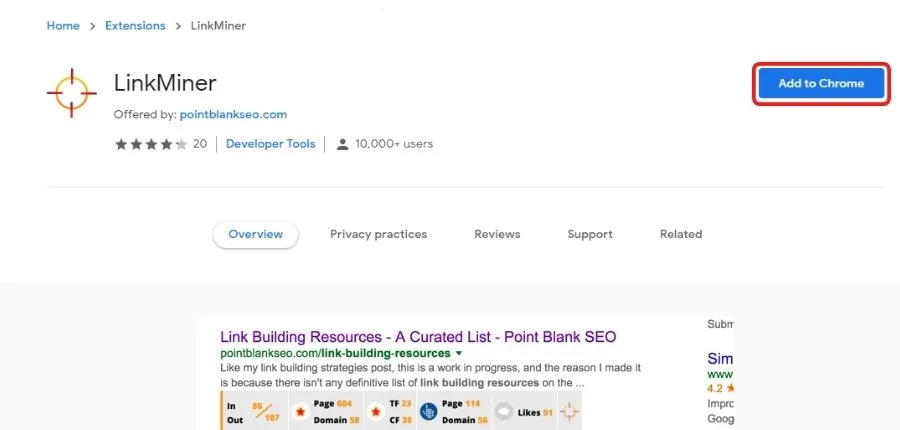Click the Add to Chrome button

pyautogui.click(x=821, y=83)
